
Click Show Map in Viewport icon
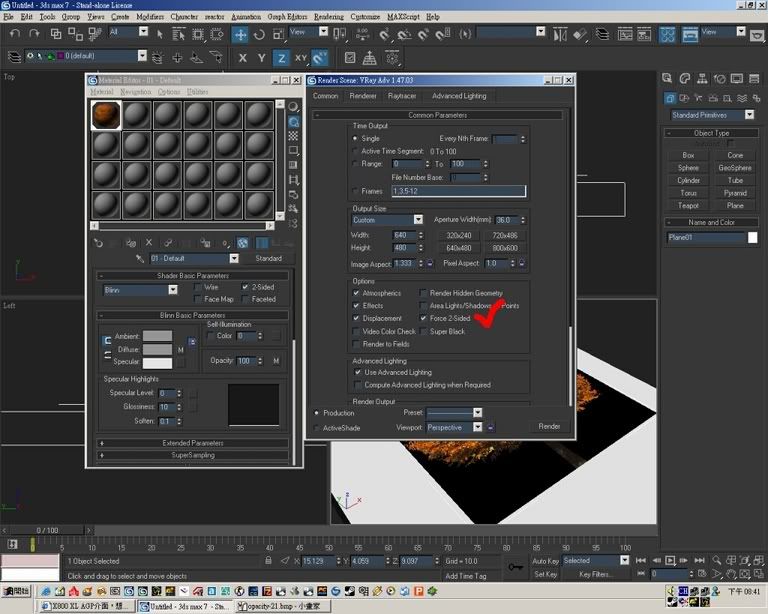click(242, 243)
